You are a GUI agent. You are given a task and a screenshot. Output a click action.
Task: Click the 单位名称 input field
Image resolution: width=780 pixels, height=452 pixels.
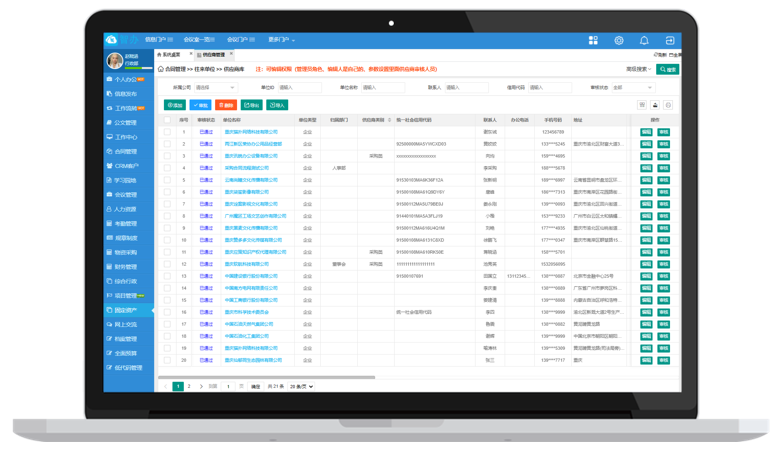pos(384,88)
